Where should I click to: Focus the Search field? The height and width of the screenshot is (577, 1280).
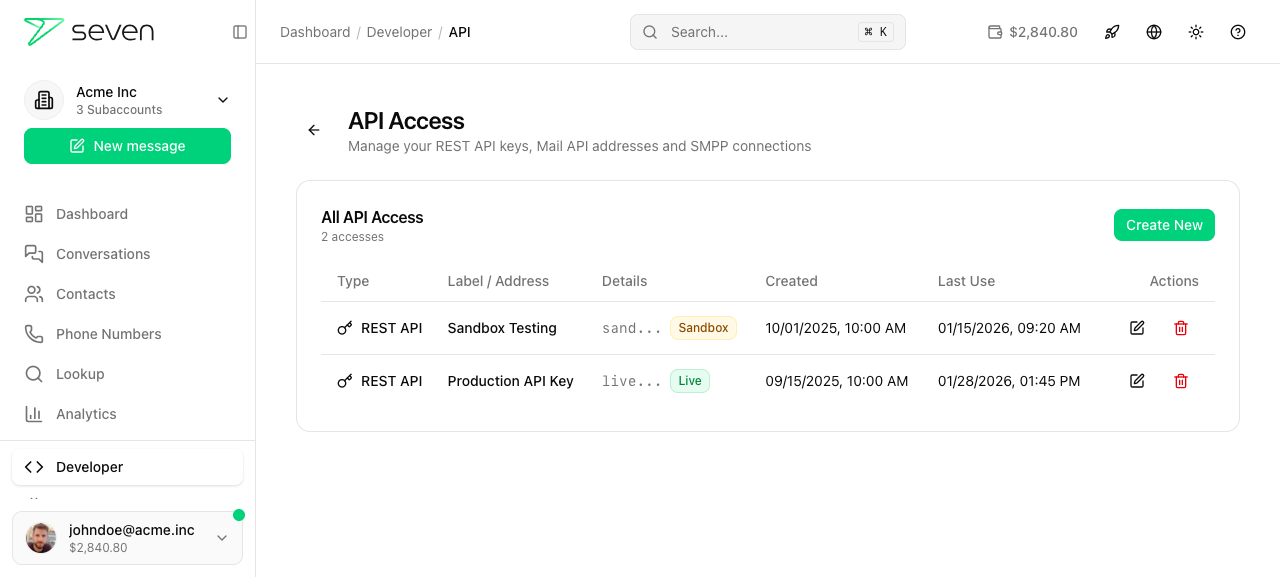(x=767, y=32)
